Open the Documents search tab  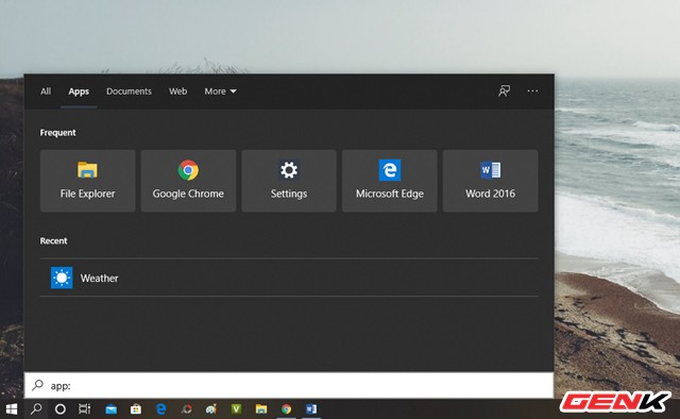pos(129,91)
